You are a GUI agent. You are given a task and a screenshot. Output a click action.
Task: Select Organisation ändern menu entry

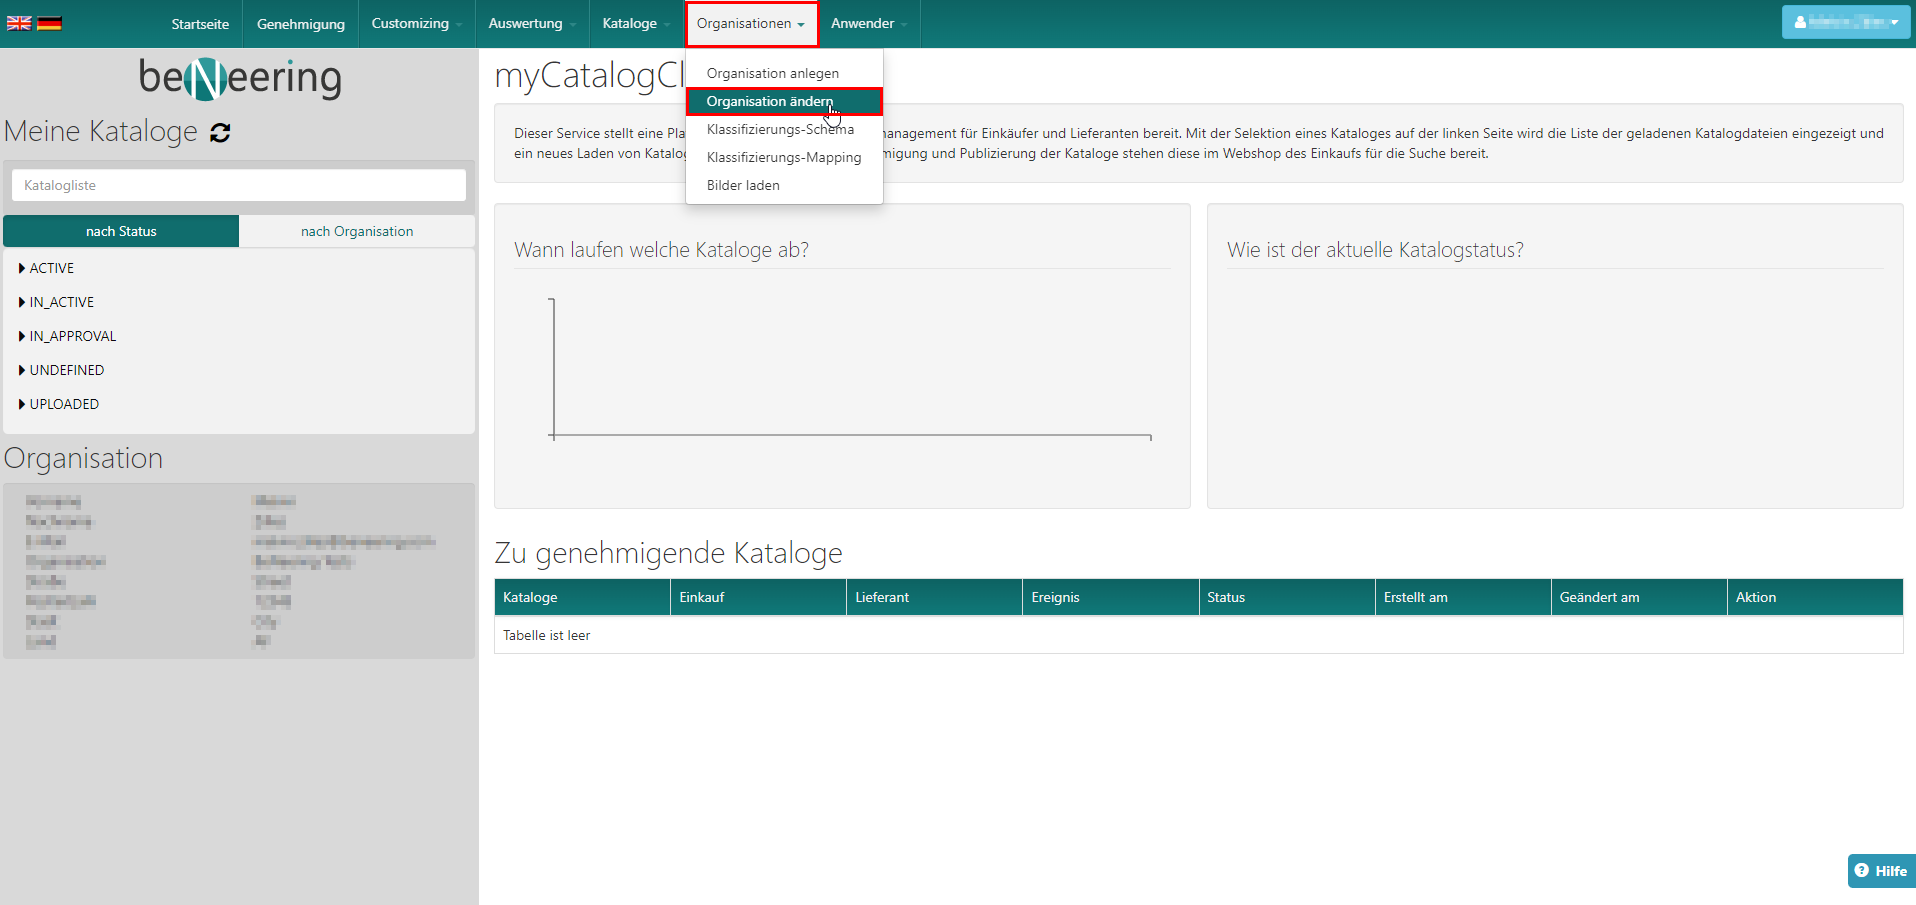pyautogui.click(x=768, y=101)
